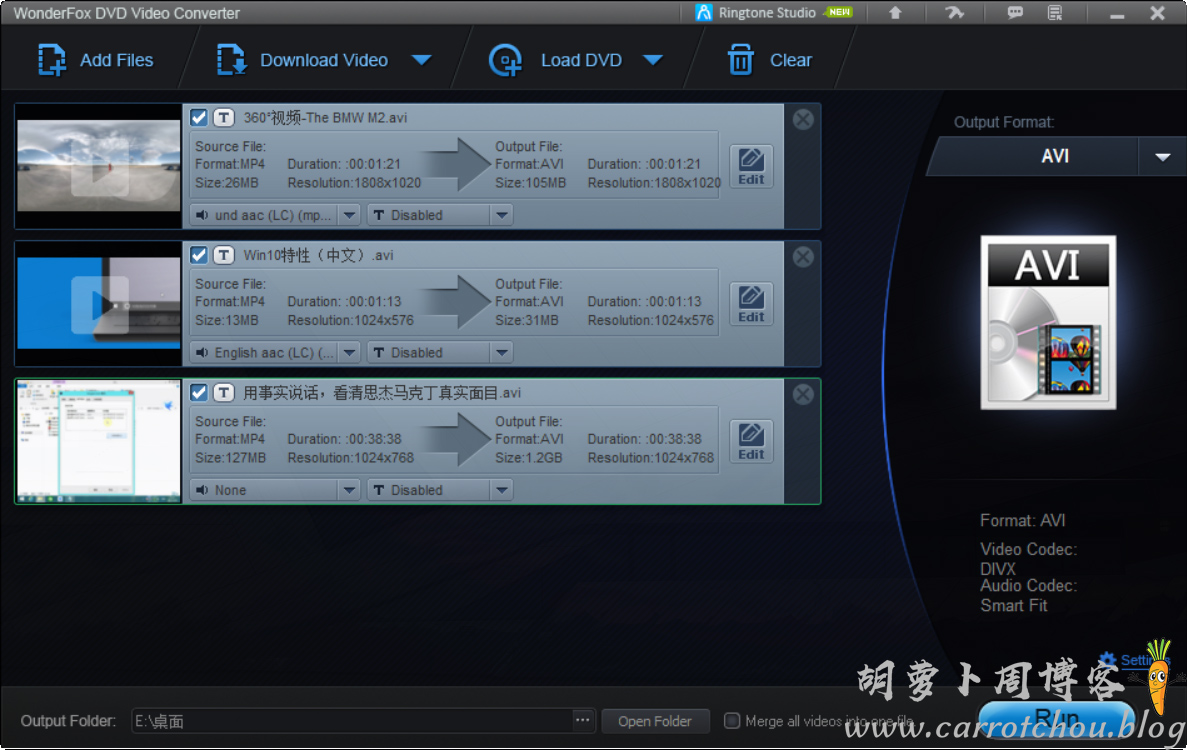Click the output Resolution:1024x768 text
The width and height of the screenshot is (1187, 750).
point(651,458)
